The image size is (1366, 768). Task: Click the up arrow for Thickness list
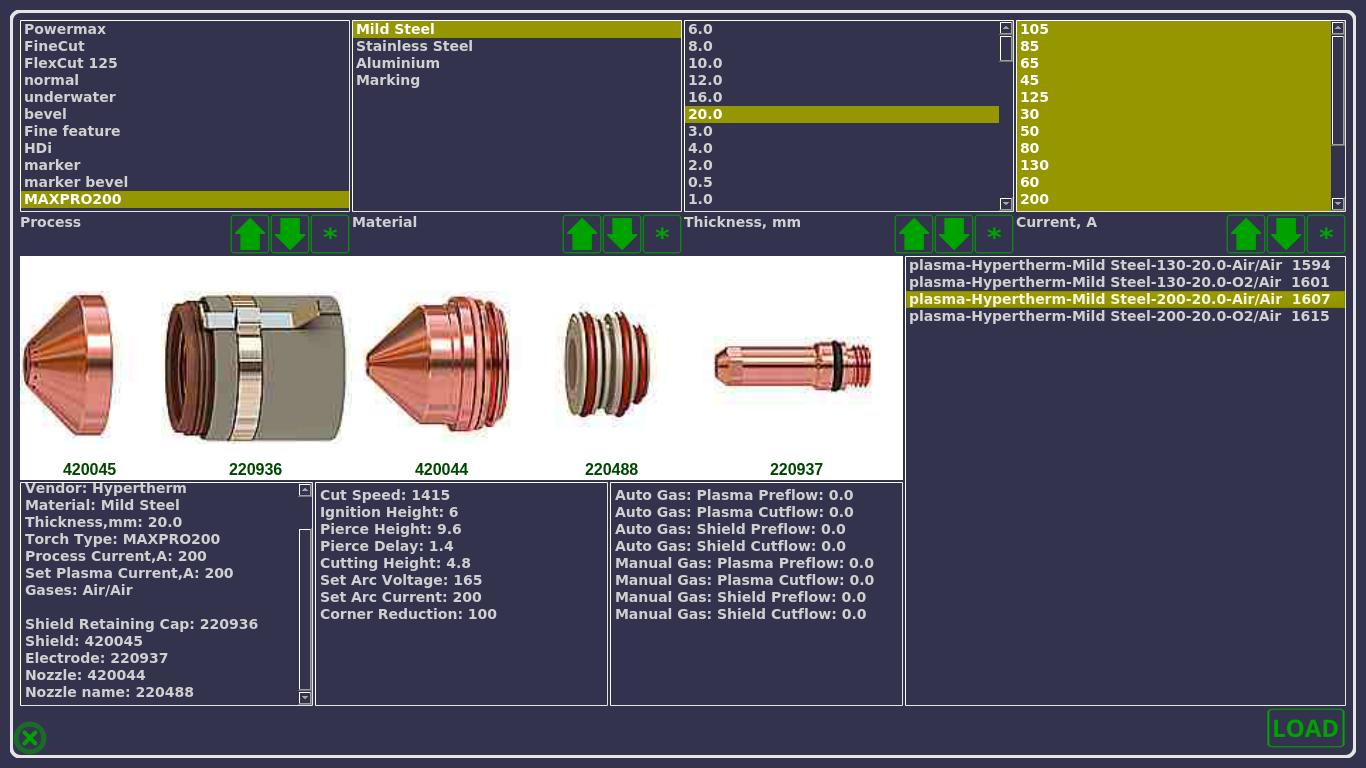tap(914, 234)
